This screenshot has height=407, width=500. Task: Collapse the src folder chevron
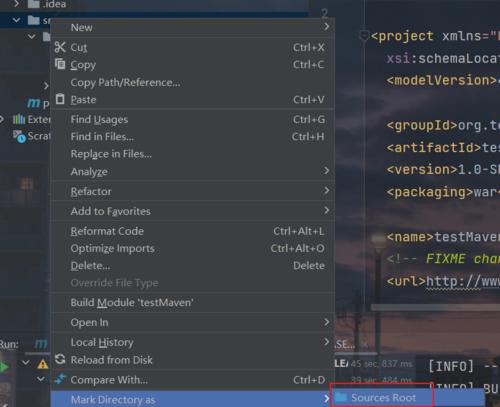coord(16,20)
